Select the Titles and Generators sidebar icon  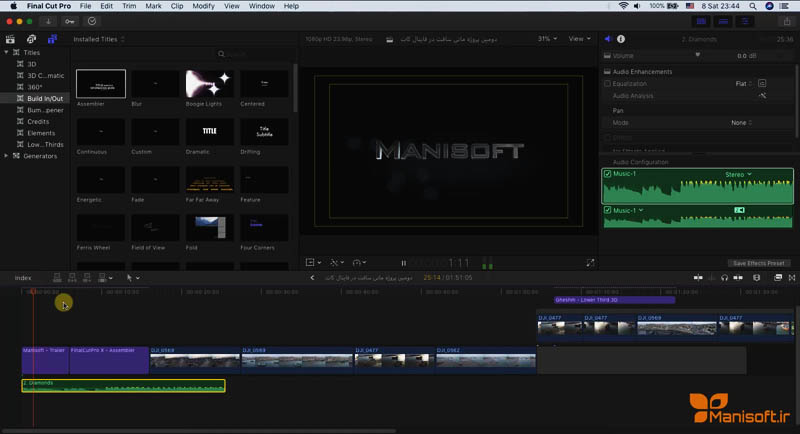[x=52, y=39]
